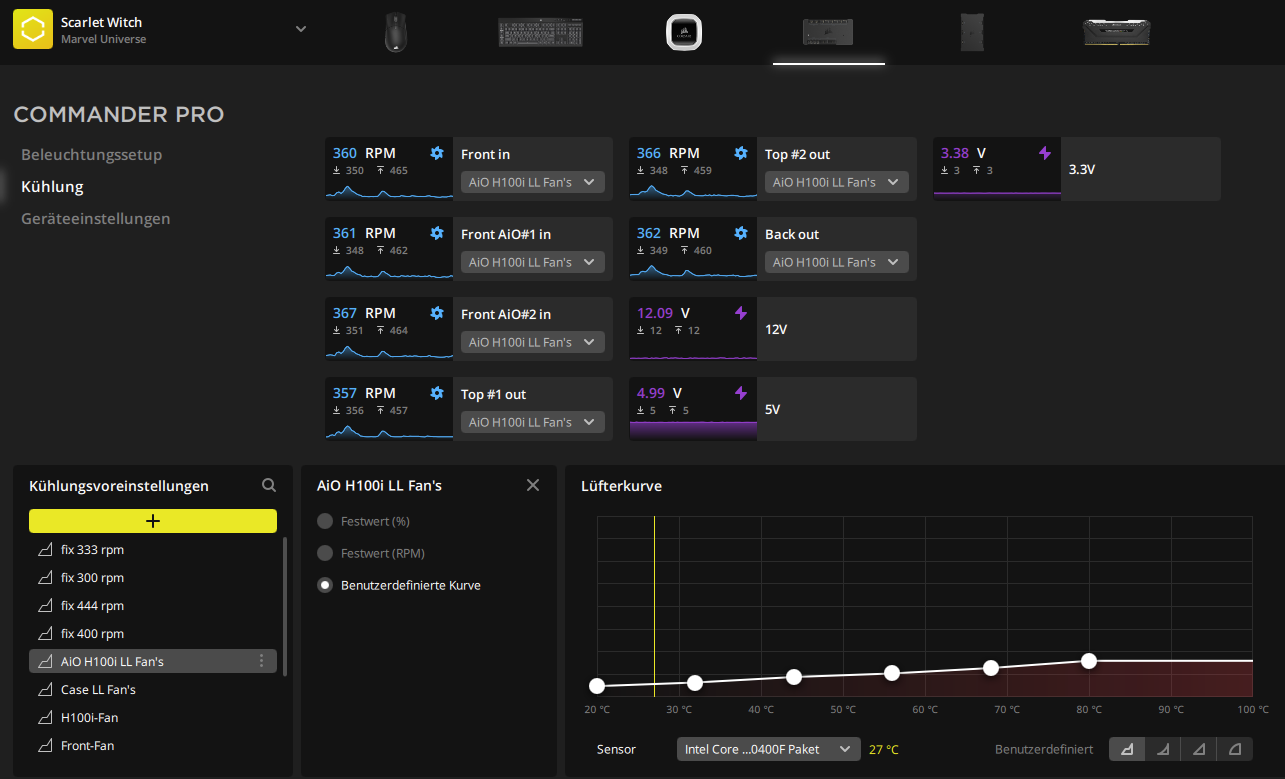Open gear settings for Front AiO#1 in

click(436, 233)
